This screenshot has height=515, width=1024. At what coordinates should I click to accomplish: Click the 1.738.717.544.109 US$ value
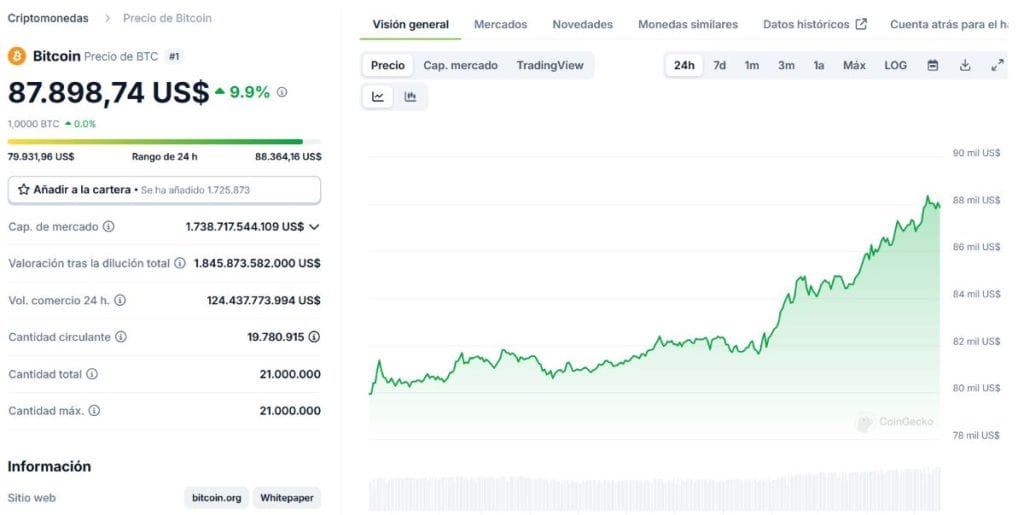[x=245, y=226]
